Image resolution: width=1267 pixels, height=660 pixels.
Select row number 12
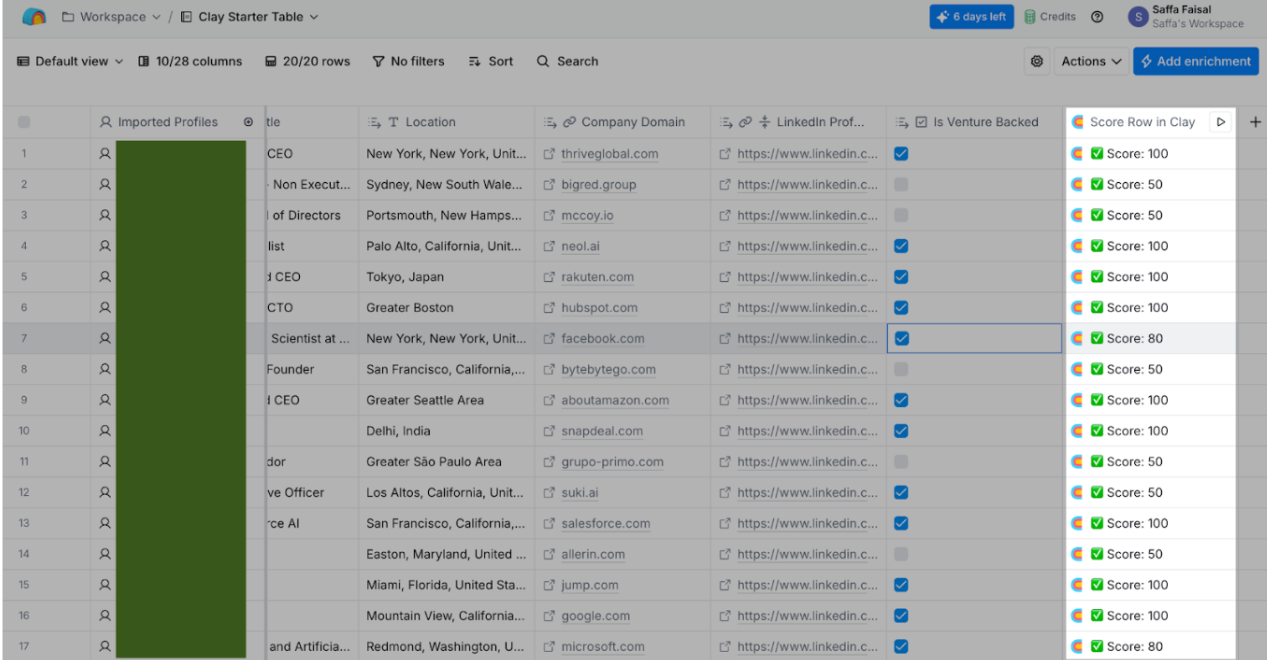pyautogui.click(x=24, y=493)
